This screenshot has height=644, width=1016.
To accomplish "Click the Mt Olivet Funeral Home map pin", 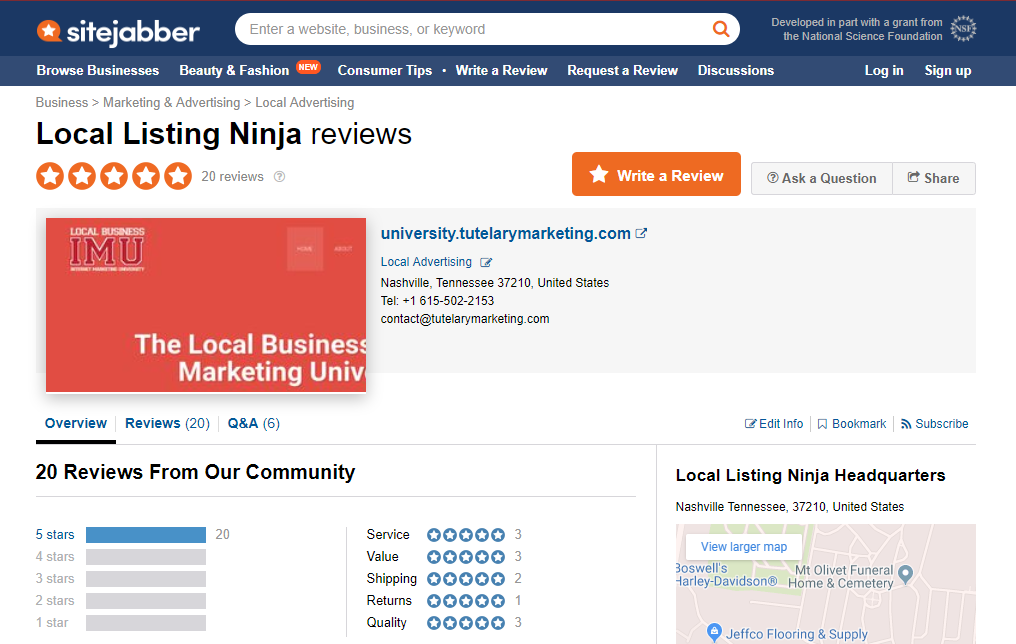I will click(x=906, y=574).
